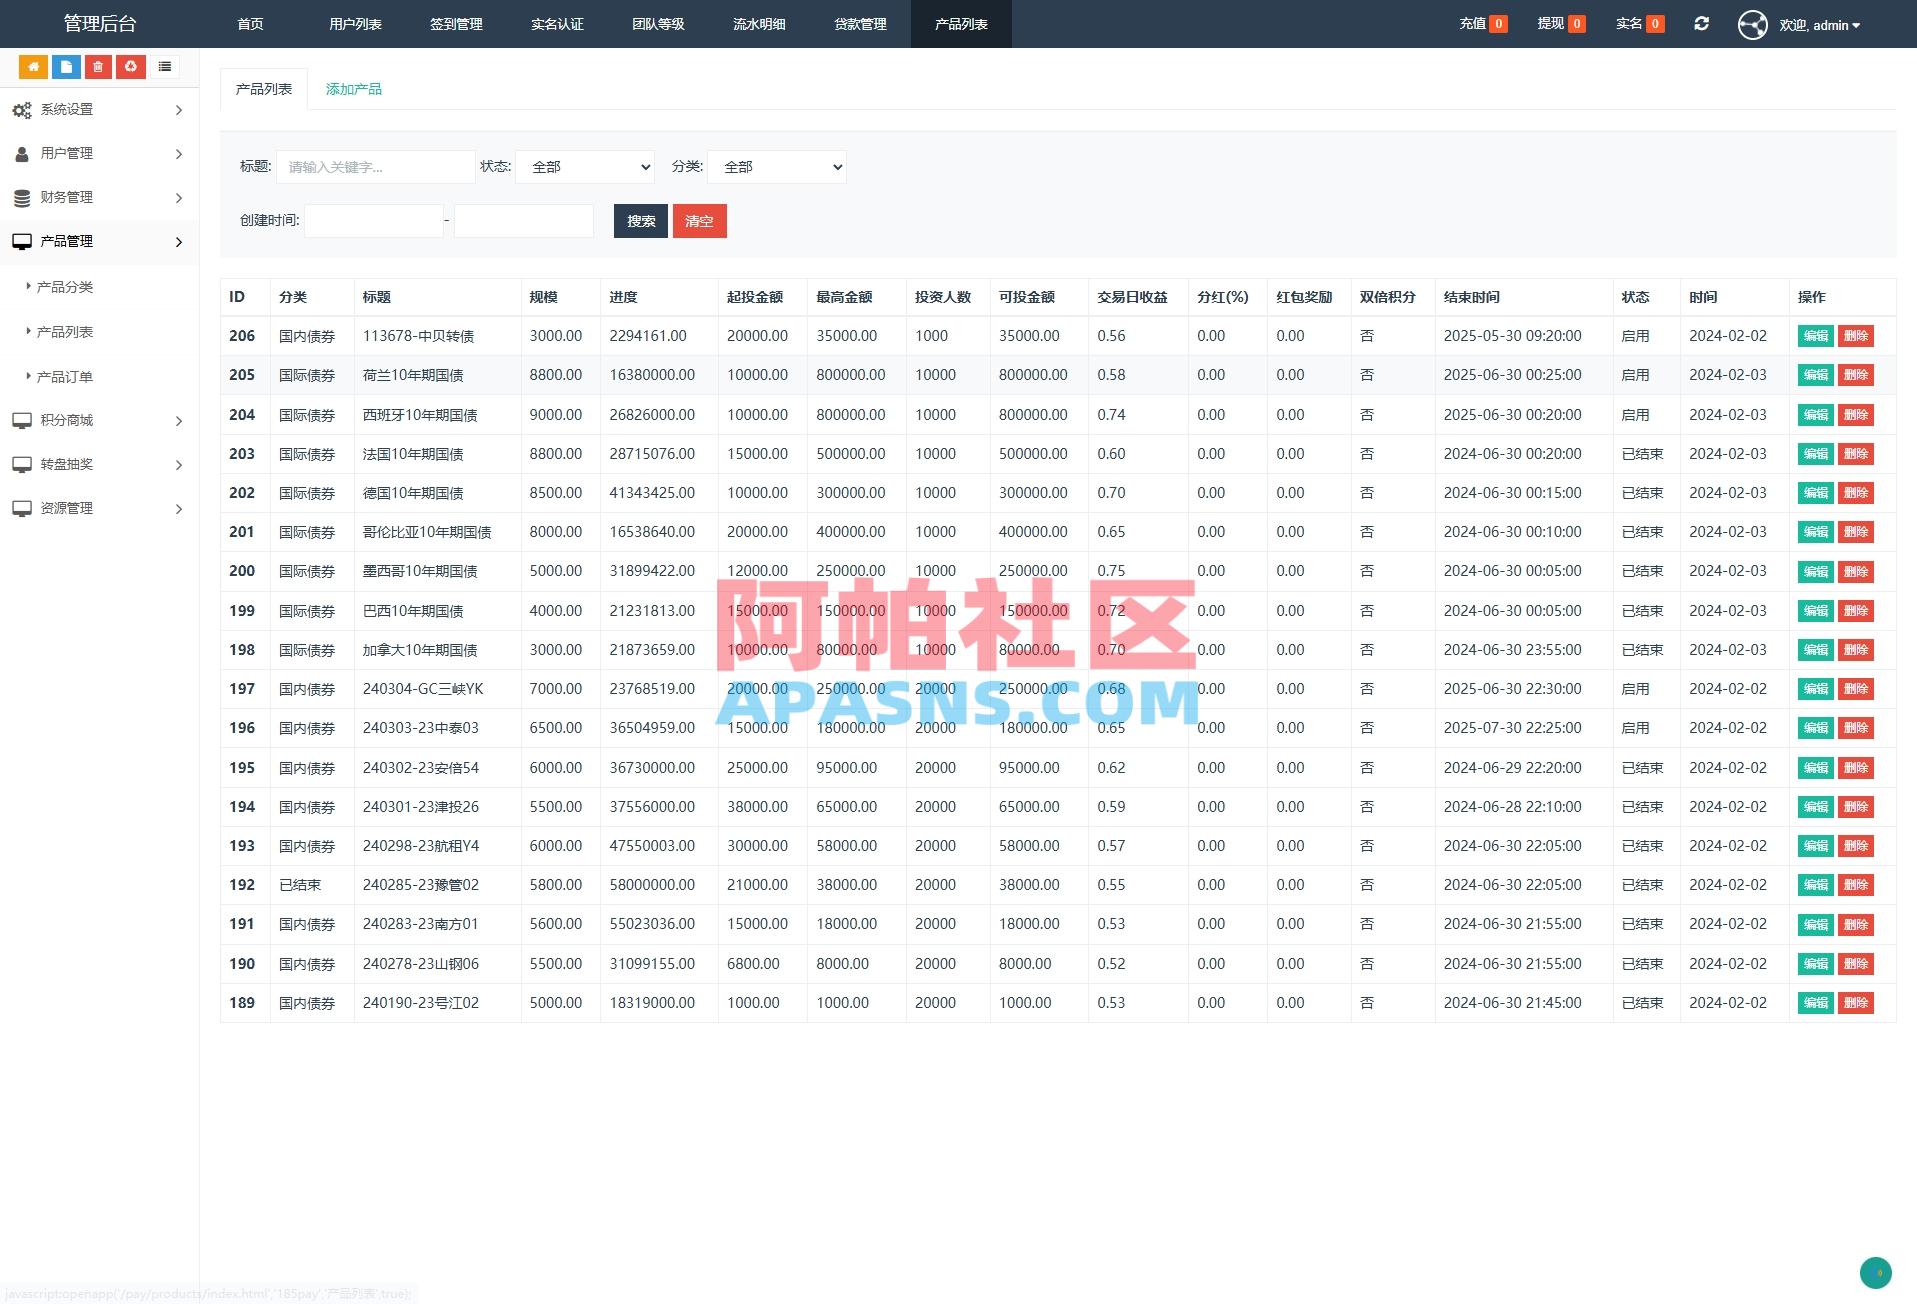1917x1304 pixels.
Task: Switch to the 添加产品 tab
Action: [353, 88]
